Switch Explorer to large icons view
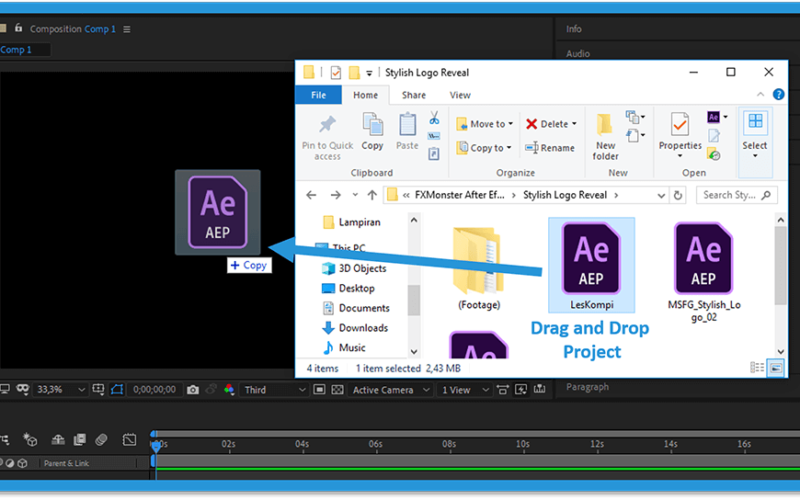800x500 pixels. (776, 368)
